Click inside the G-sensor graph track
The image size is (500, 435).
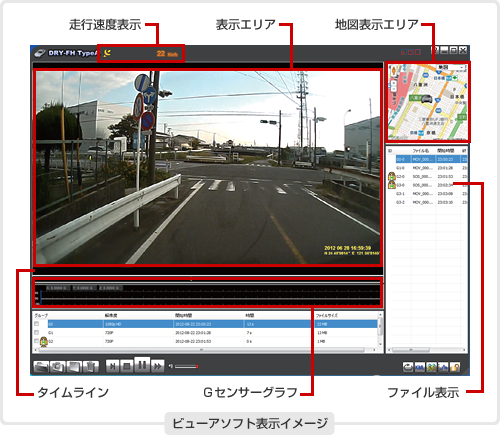click(210, 297)
